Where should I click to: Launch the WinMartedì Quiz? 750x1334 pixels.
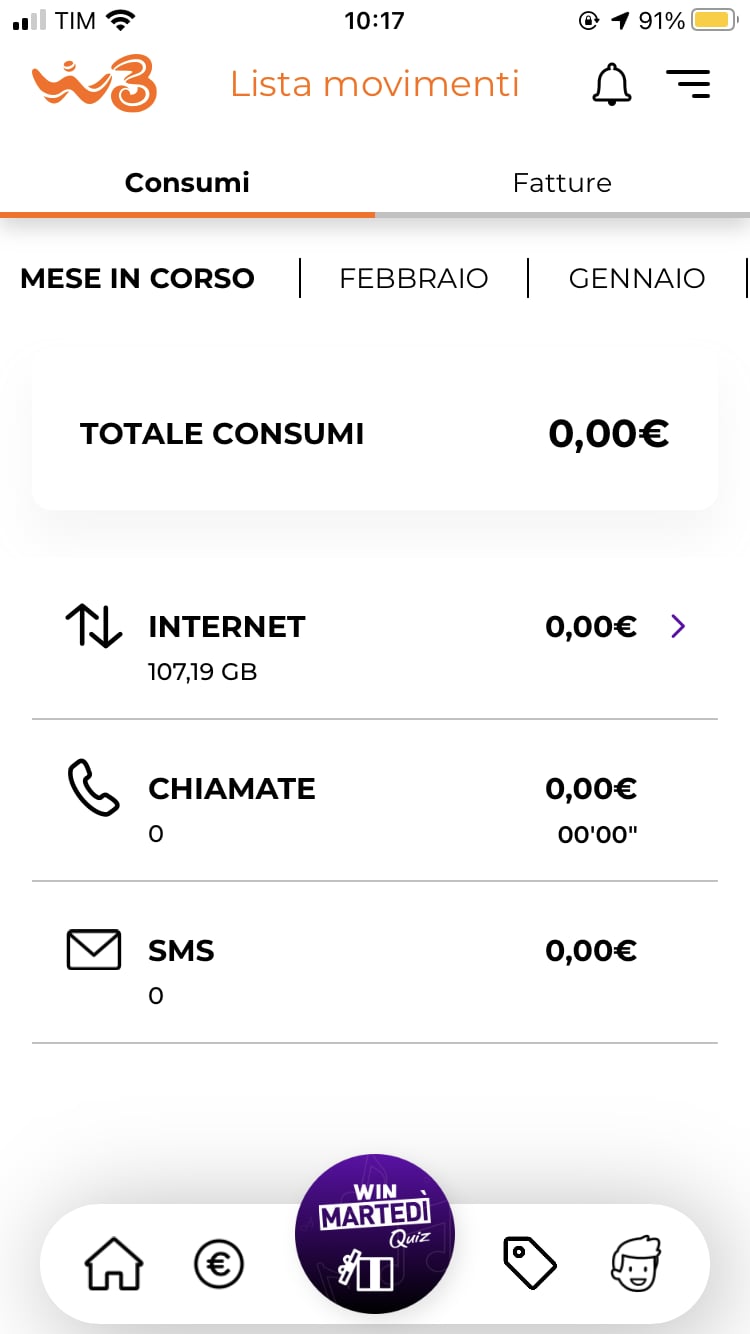(x=375, y=1233)
